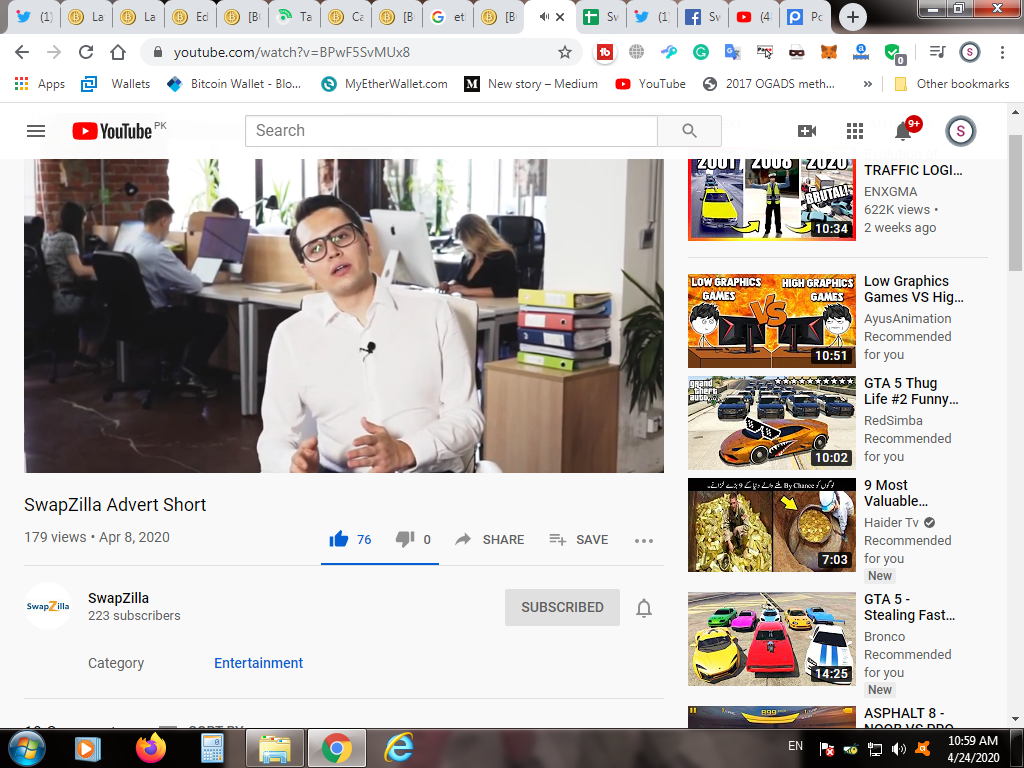This screenshot has width=1024, height=768.
Task: Toggle the like button with 76 likes
Action: [x=350, y=539]
